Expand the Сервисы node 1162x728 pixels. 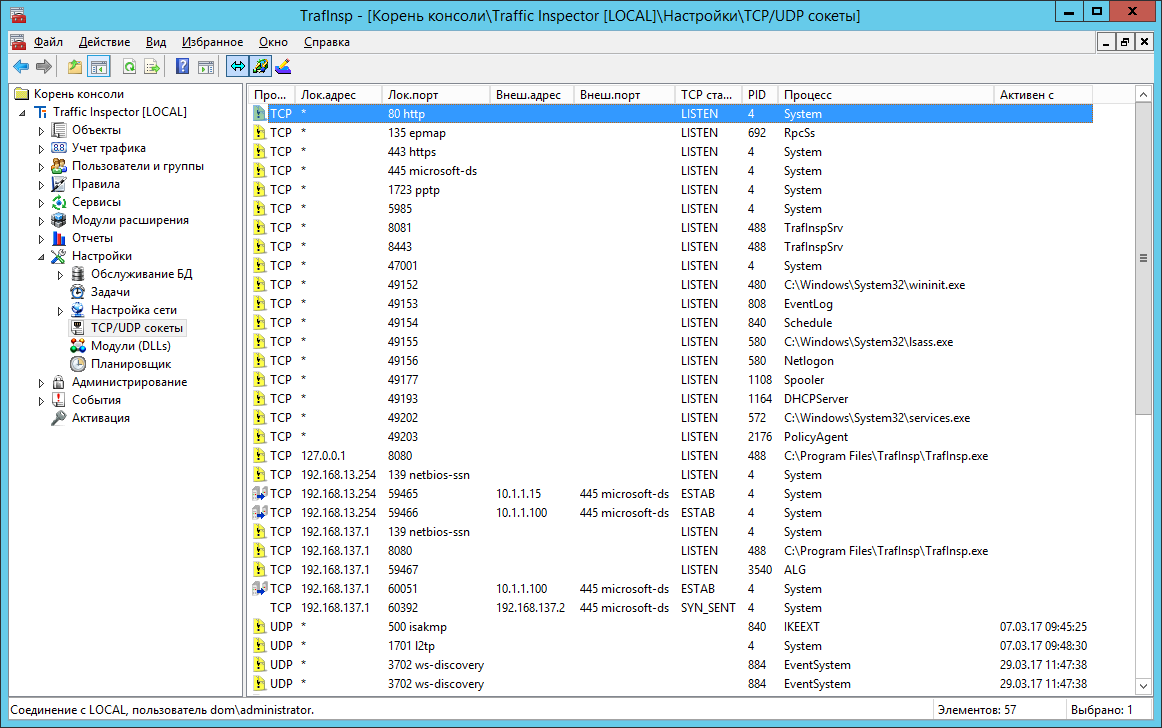coord(42,202)
